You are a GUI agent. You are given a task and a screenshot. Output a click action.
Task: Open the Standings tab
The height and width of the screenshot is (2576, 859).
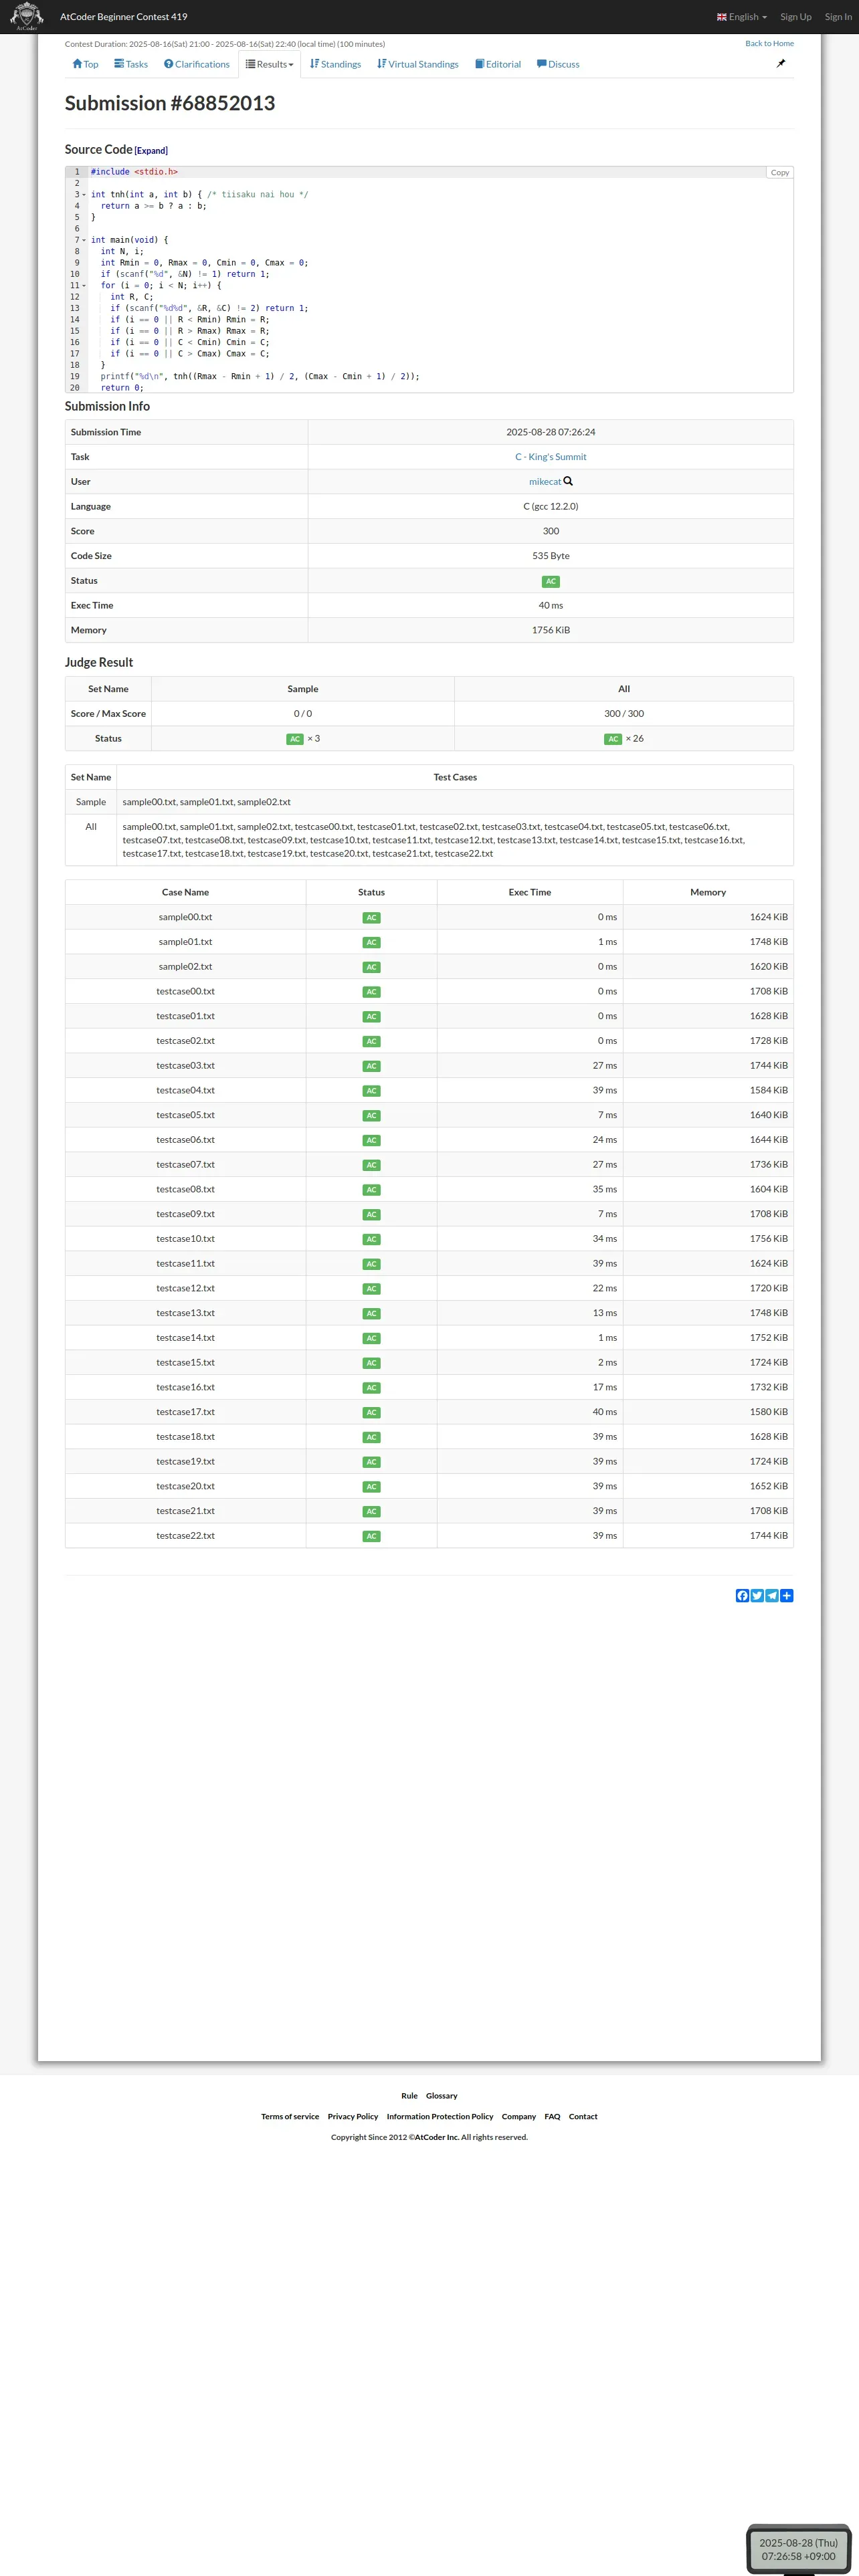point(335,64)
